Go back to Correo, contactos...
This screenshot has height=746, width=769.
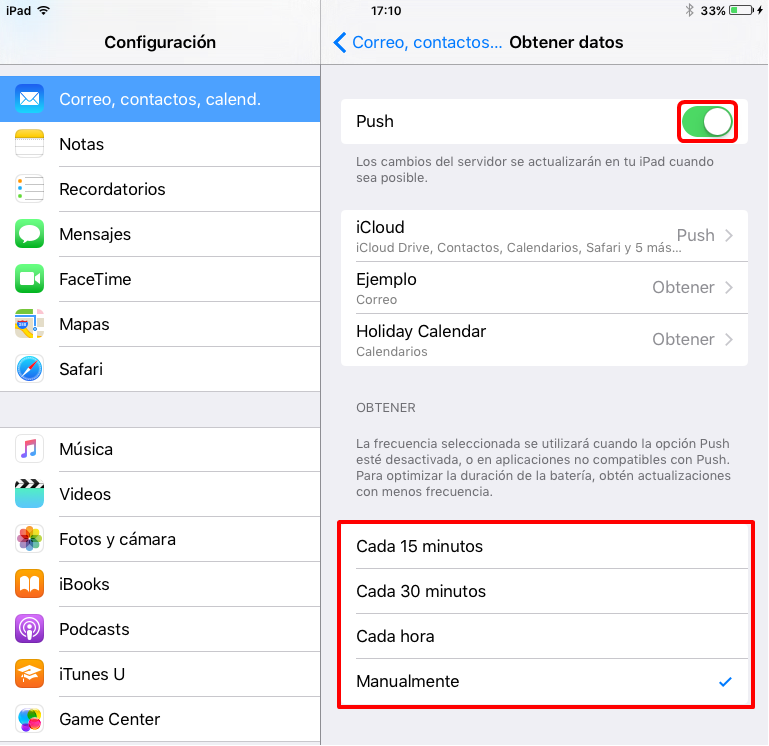click(418, 43)
